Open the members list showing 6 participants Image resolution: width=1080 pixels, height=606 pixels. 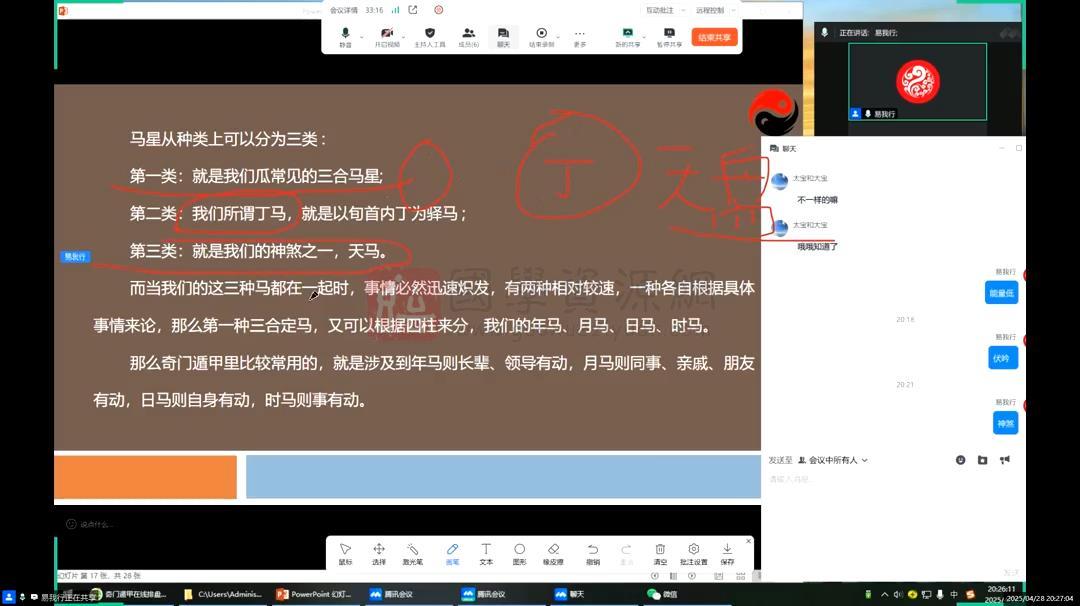(467, 36)
